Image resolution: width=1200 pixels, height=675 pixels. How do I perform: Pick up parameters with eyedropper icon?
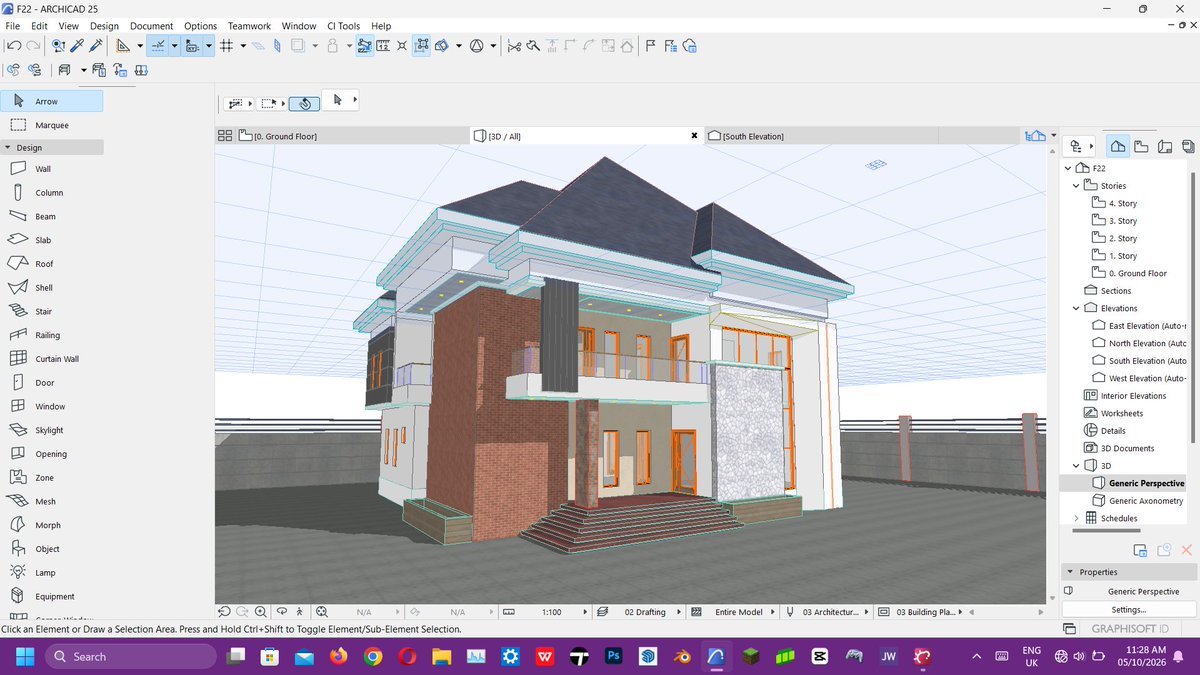click(x=77, y=45)
